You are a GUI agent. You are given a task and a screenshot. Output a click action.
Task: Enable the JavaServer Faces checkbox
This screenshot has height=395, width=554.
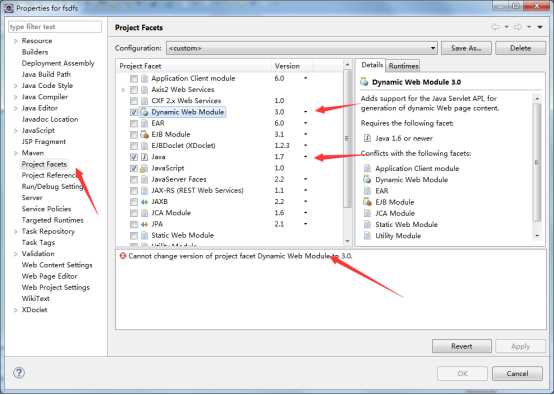click(134, 179)
